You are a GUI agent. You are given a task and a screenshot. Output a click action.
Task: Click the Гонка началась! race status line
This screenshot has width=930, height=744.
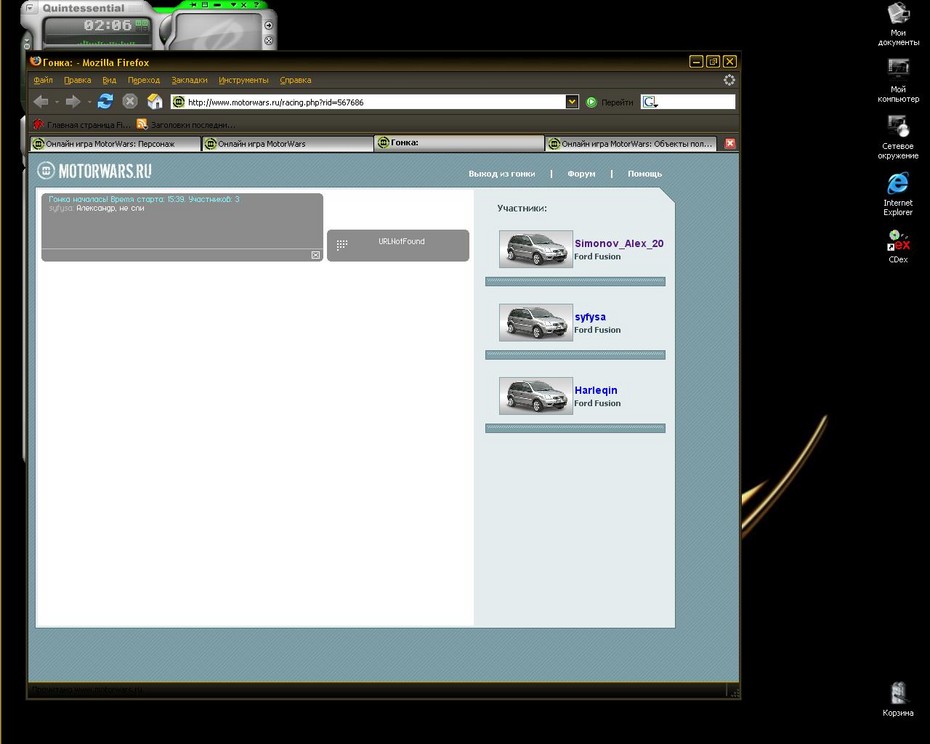(x=144, y=199)
